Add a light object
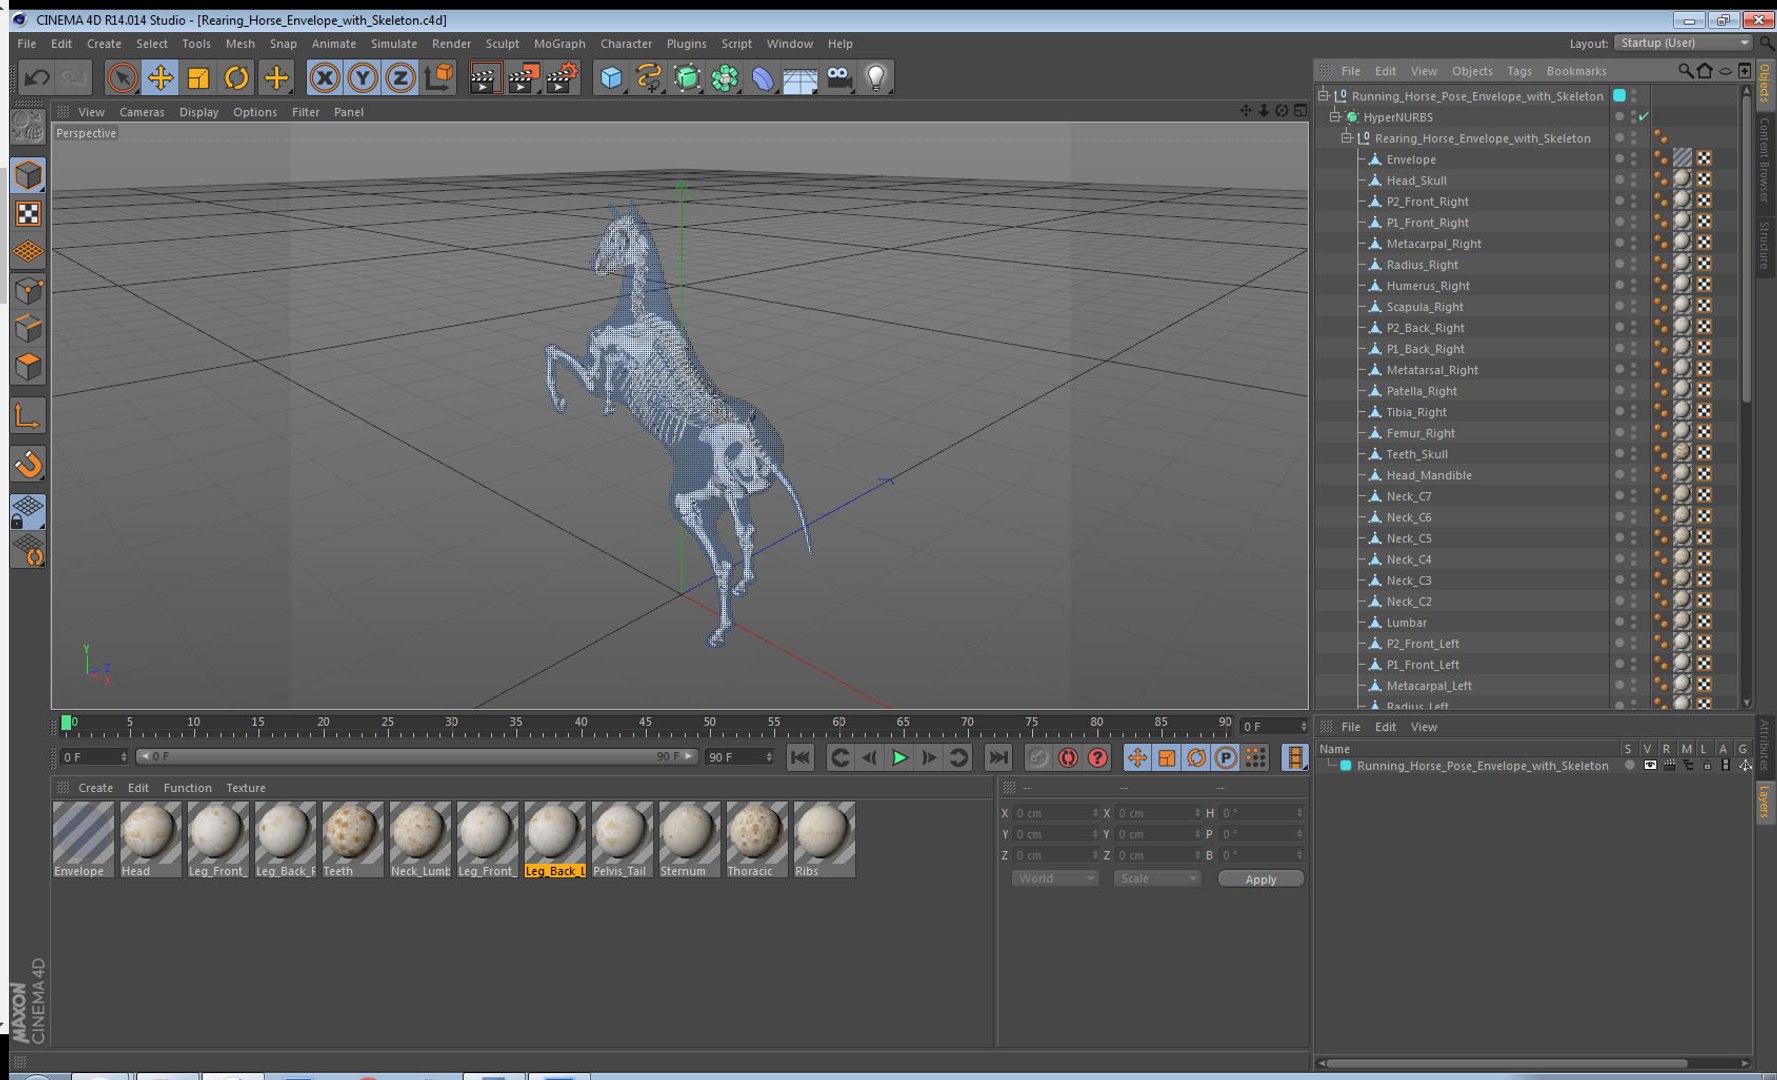Image resolution: width=1777 pixels, height=1080 pixels. [x=876, y=77]
